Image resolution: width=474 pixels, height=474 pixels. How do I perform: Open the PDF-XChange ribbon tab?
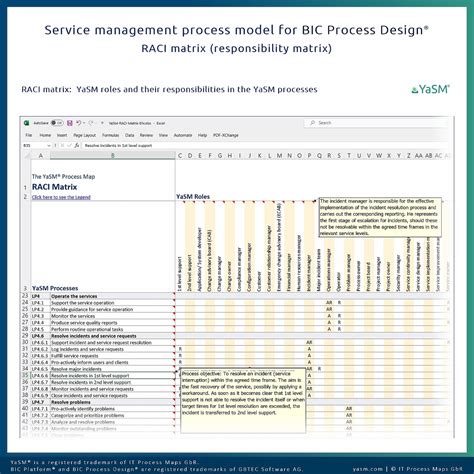pos(226,135)
